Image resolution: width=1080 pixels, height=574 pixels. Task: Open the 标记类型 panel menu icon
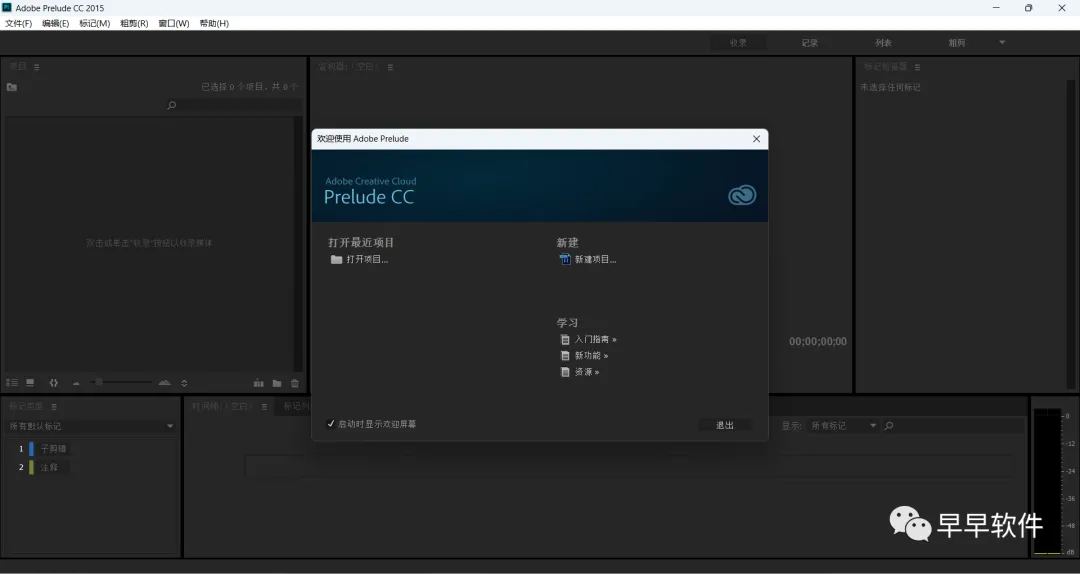54,407
